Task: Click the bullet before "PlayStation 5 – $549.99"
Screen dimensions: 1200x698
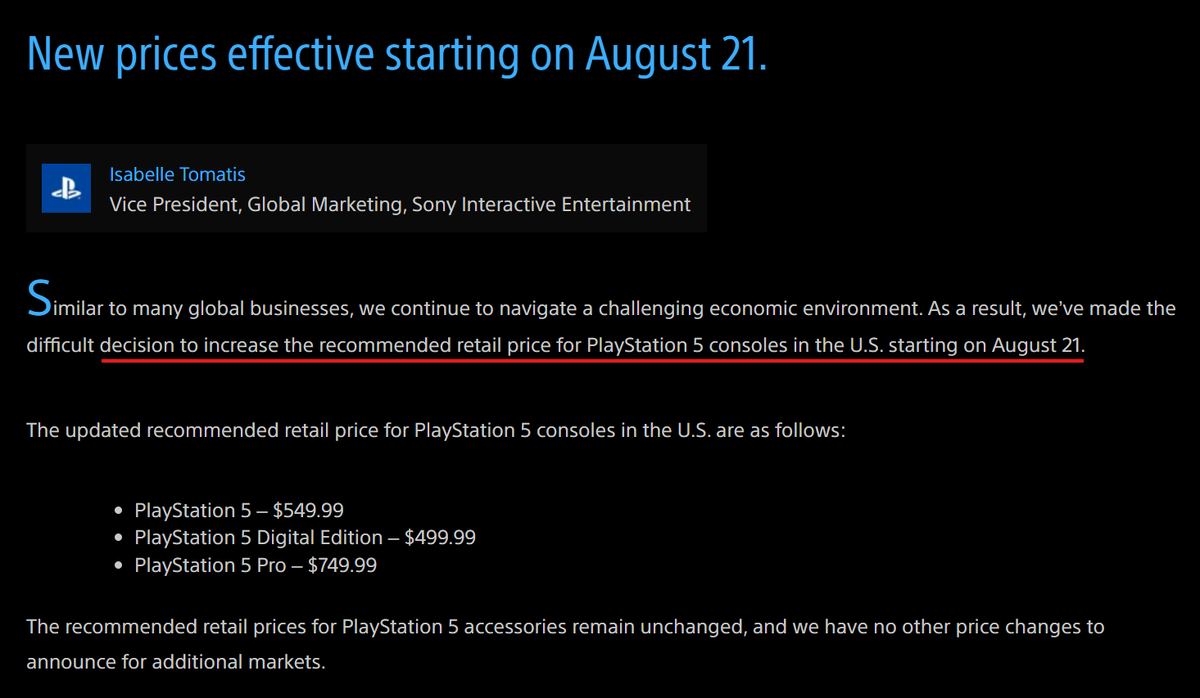Action: (119, 510)
